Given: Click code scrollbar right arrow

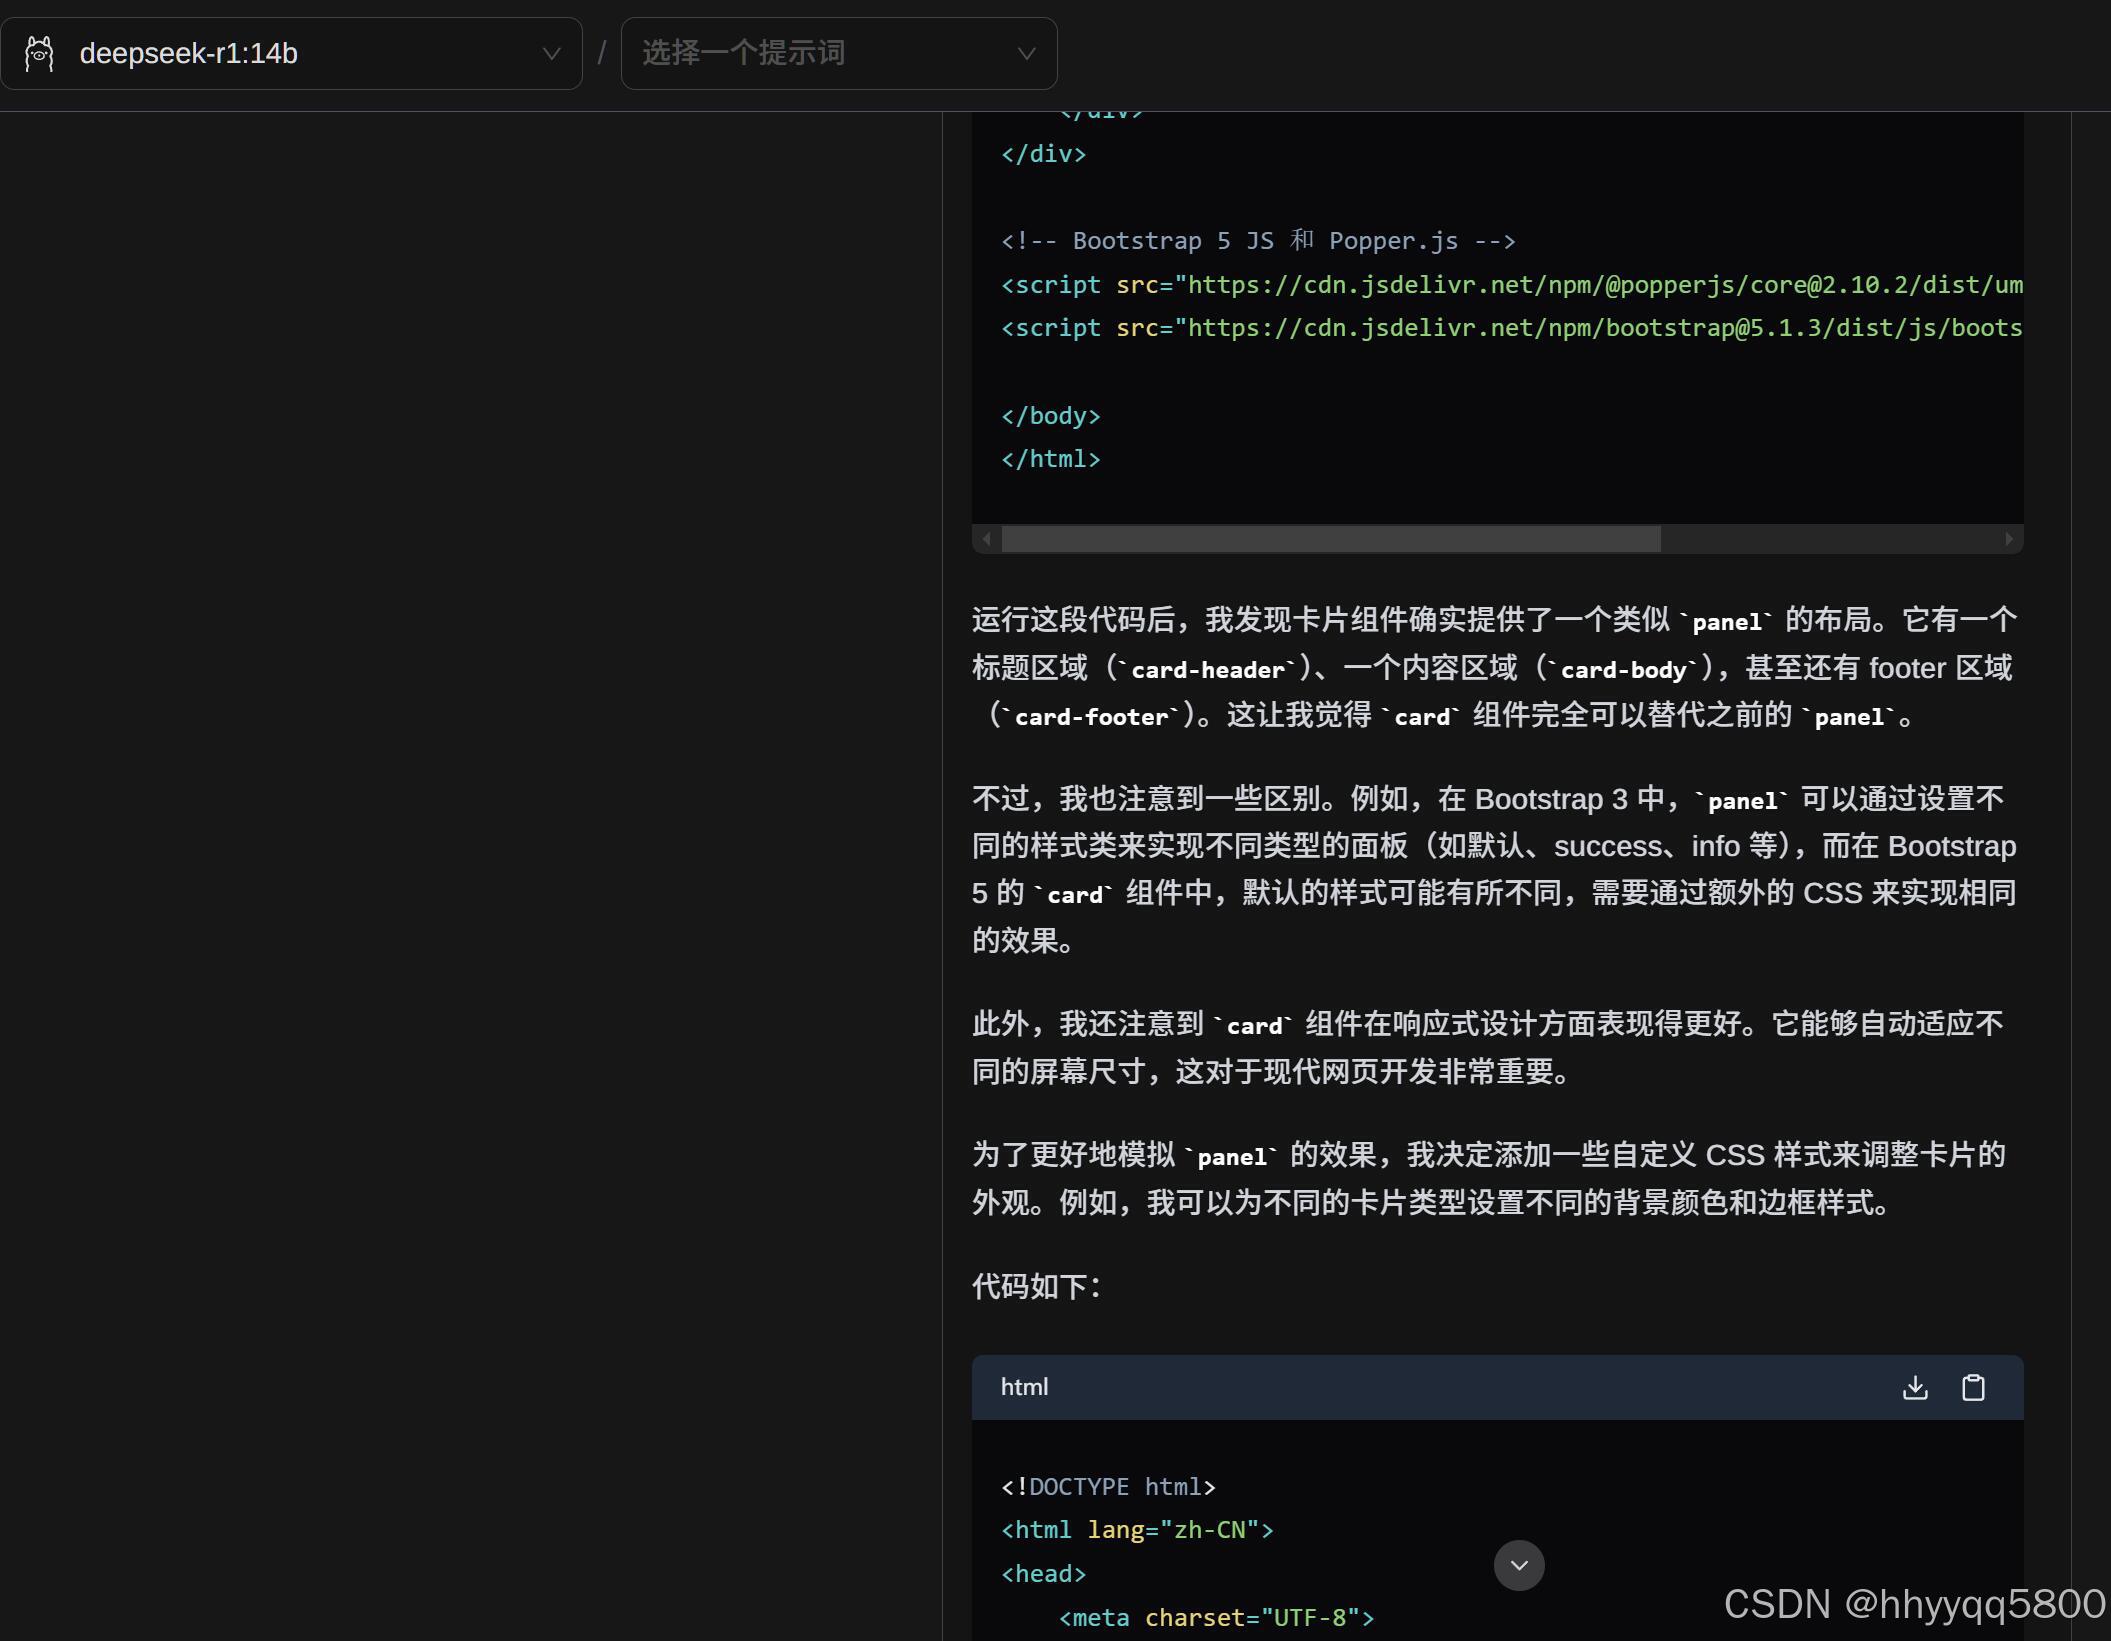Looking at the screenshot, I should (2009, 539).
